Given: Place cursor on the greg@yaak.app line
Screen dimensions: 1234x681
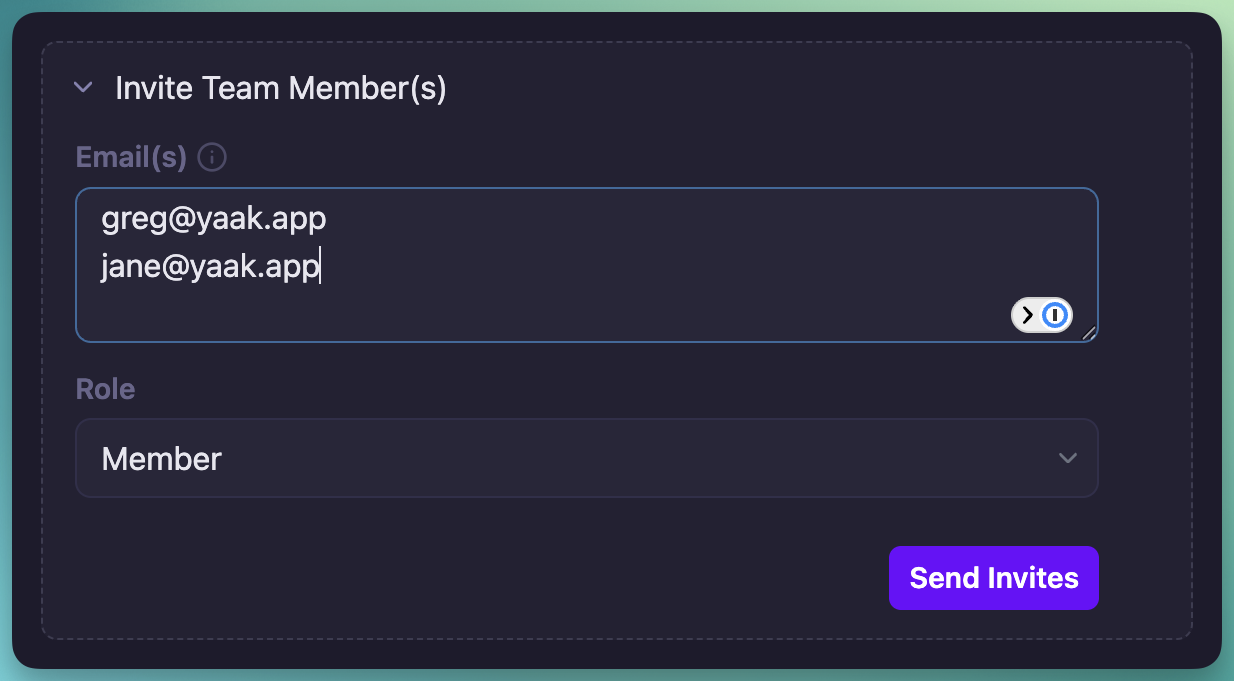Looking at the screenshot, I should tap(214, 218).
